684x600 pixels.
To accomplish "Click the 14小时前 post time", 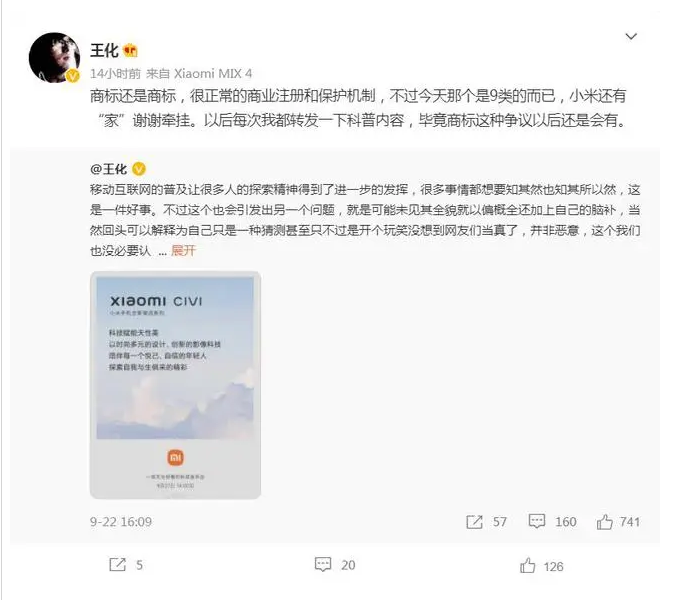I will 116,73.
